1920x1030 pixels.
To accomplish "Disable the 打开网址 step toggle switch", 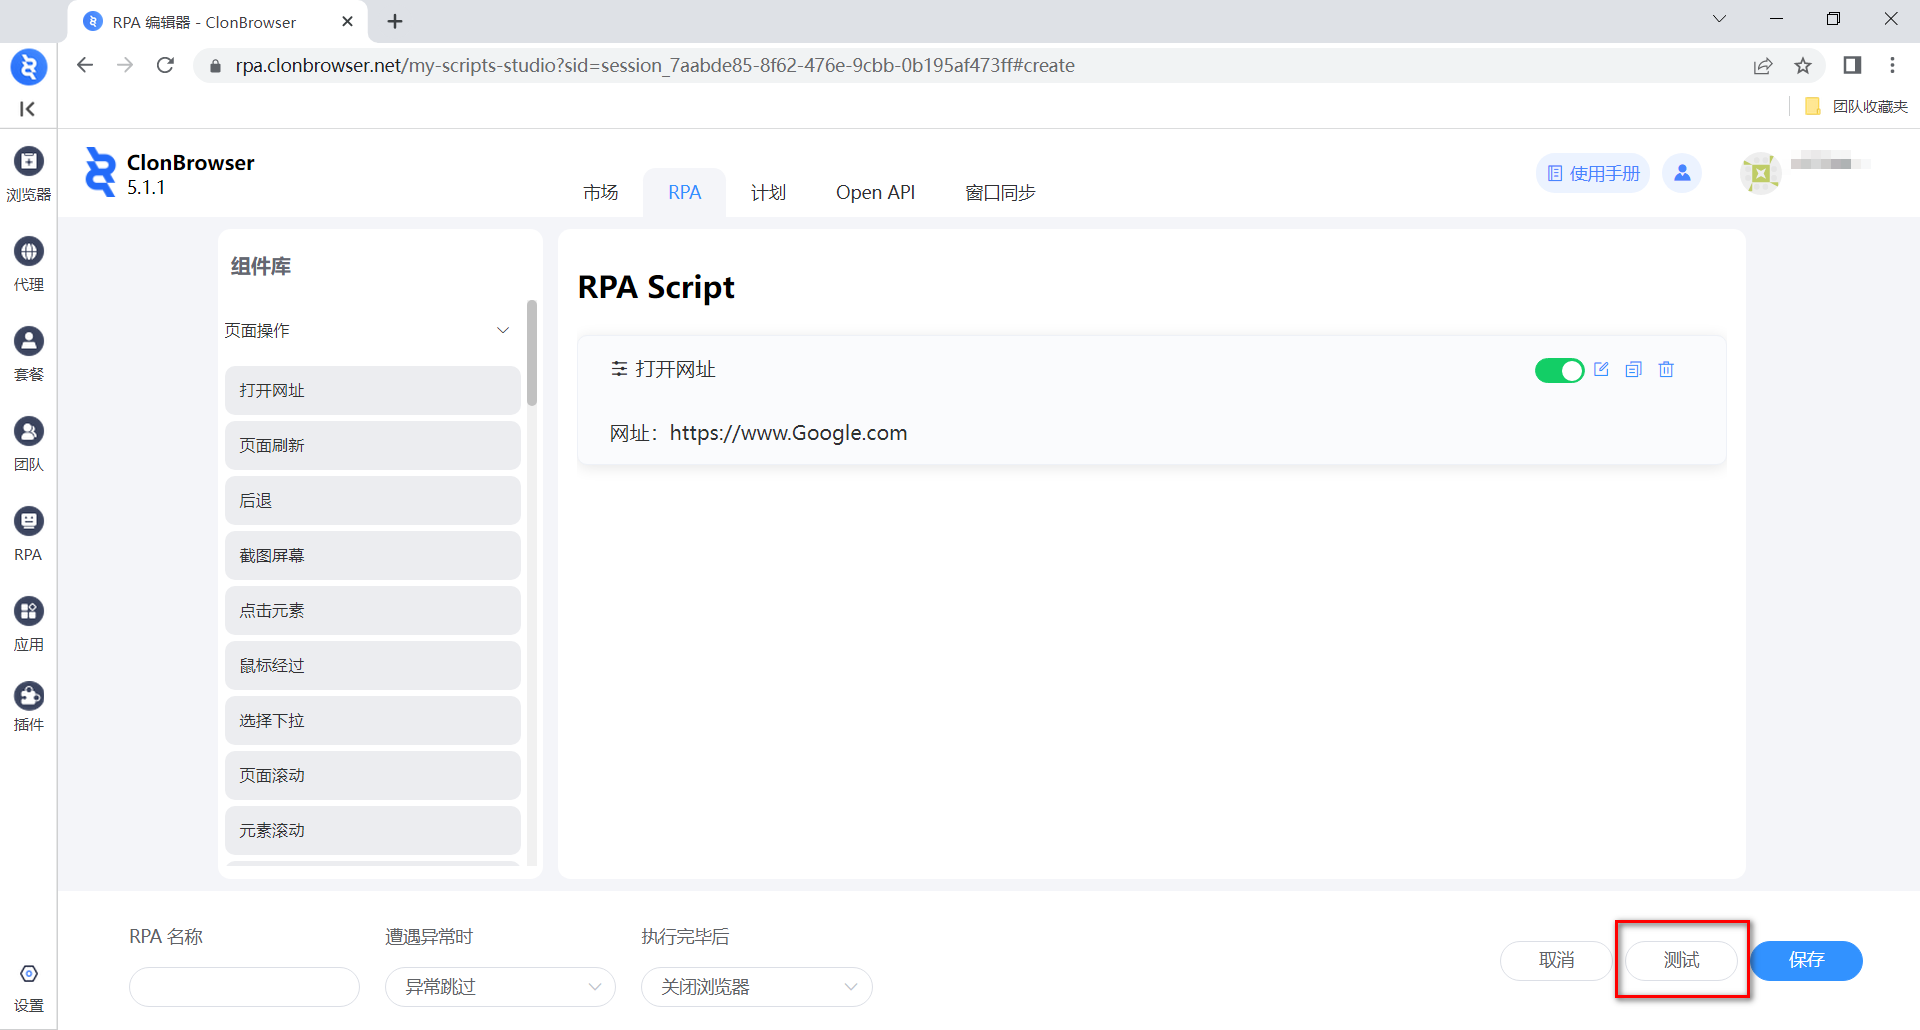I will coord(1558,370).
